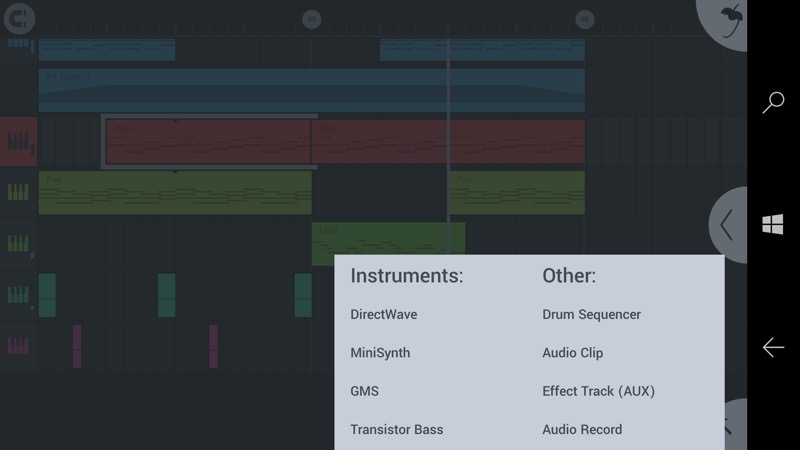Select the green Lead clip
This screenshot has height=450, width=800.
click(x=388, y=238)
